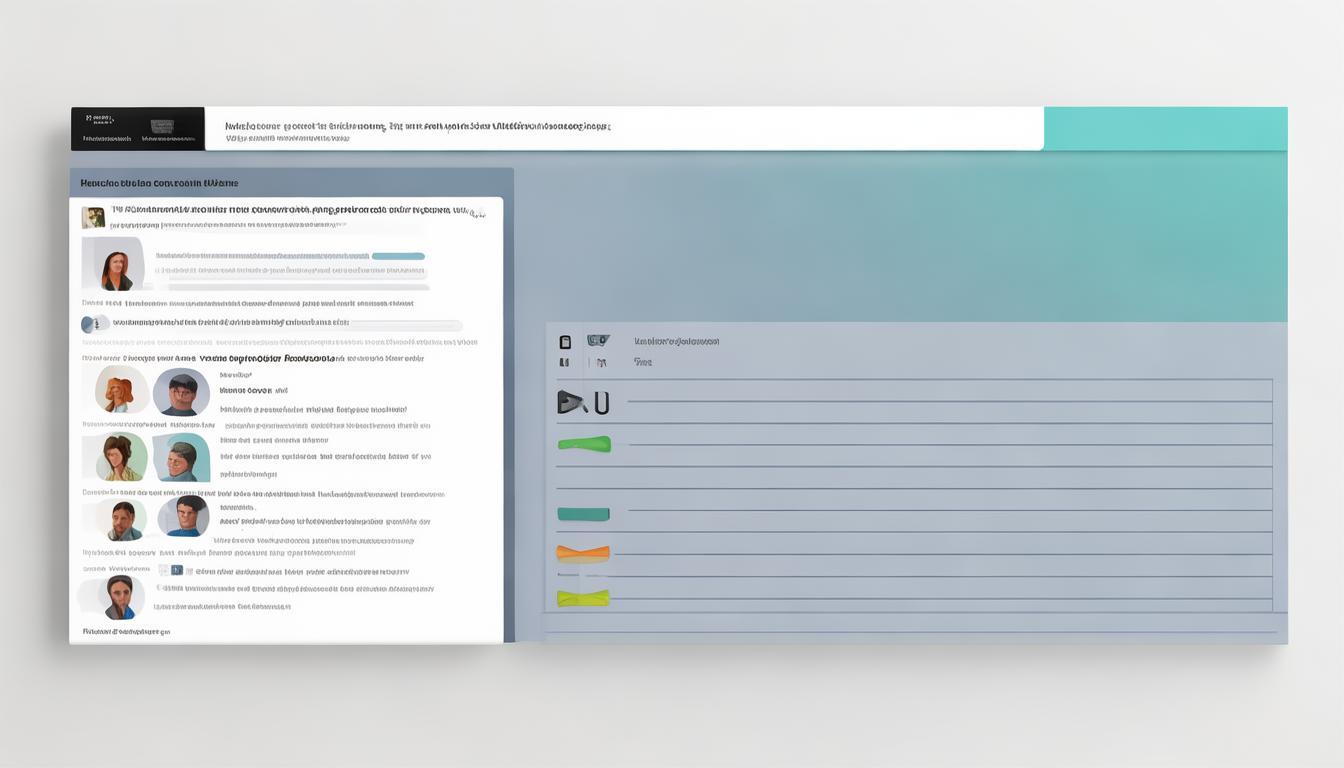
Task: Click the orange-haired person's round avatar
Action: pos(120,389)
